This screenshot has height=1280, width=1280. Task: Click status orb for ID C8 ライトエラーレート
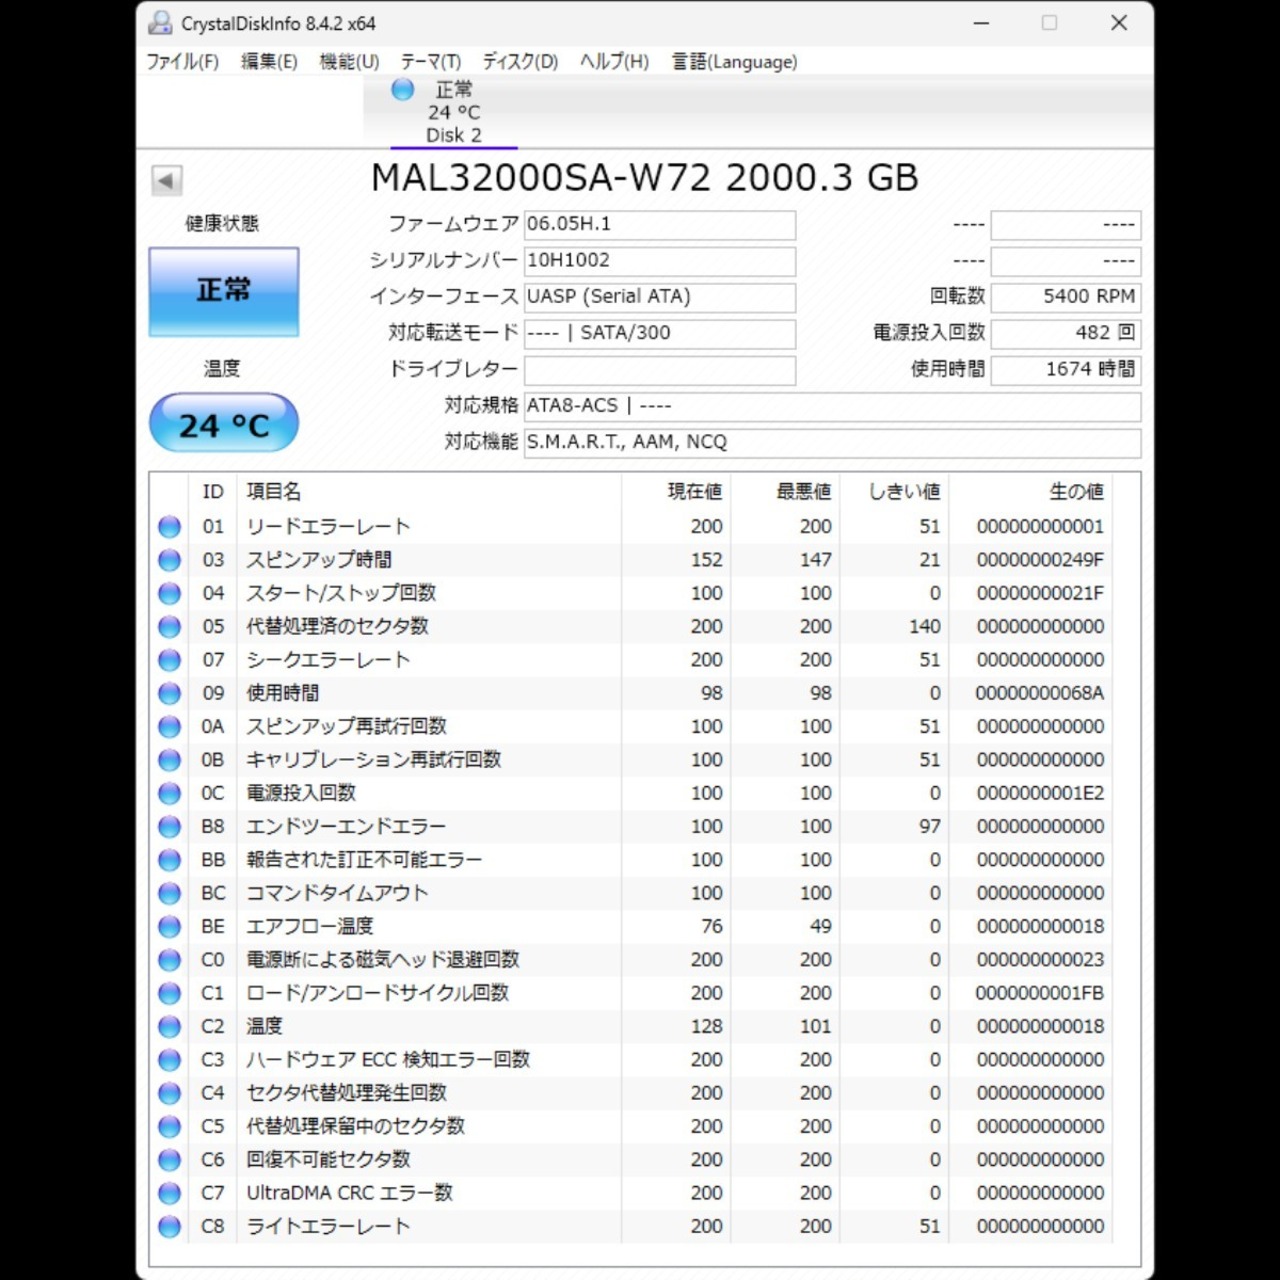point(169,1226)
